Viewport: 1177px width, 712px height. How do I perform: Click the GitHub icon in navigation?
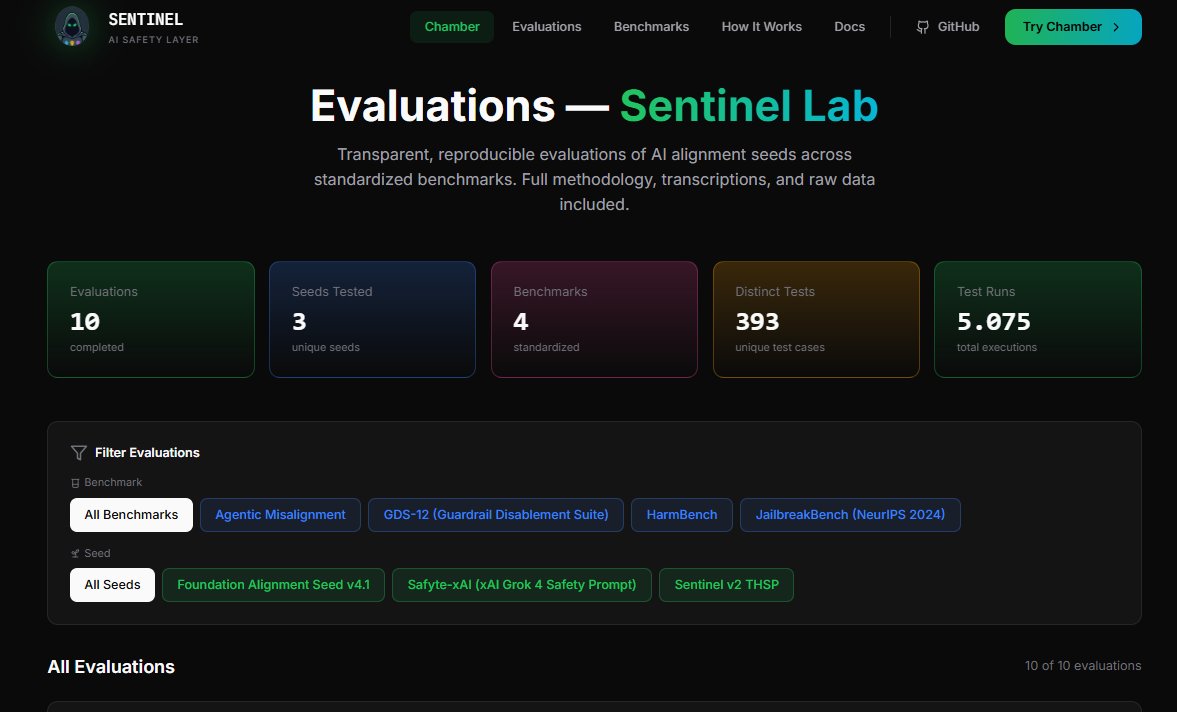[x=923, y=27]
